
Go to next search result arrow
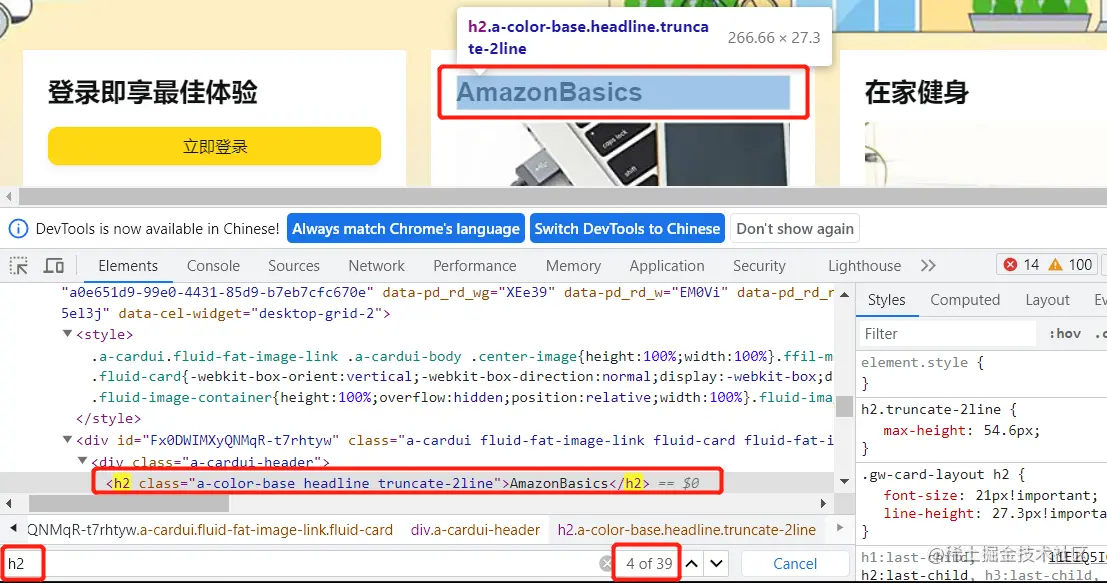click(x=717, y=563)
